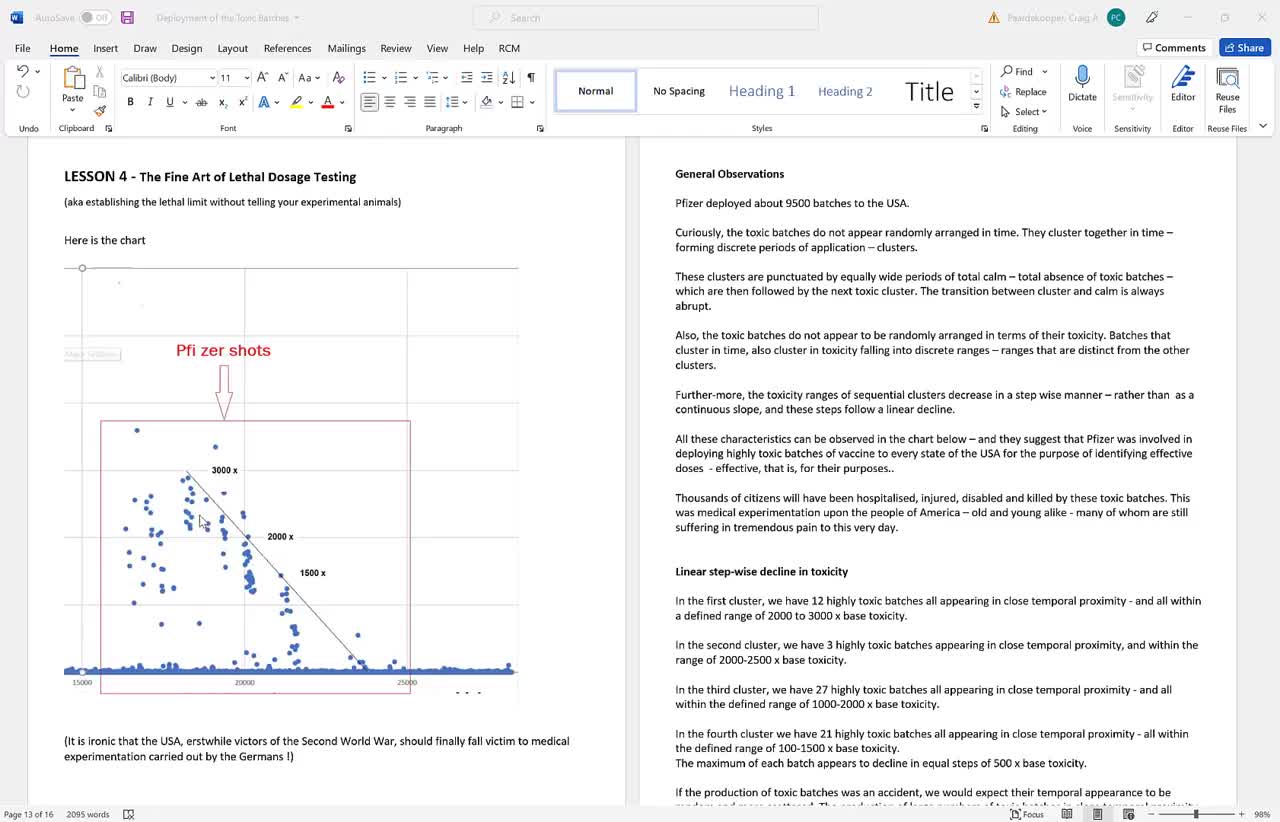Toggle Italic formatting
Image resolution: width=1280 pixels, height=822 pixels.
tap(150, 102)
